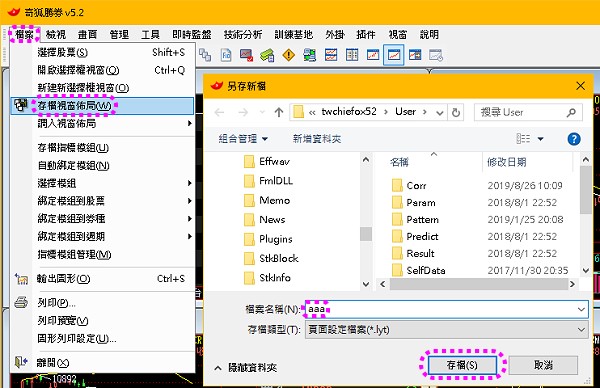Click the window layout icon beside 存檔視窗佈局

tap(21, 105)
